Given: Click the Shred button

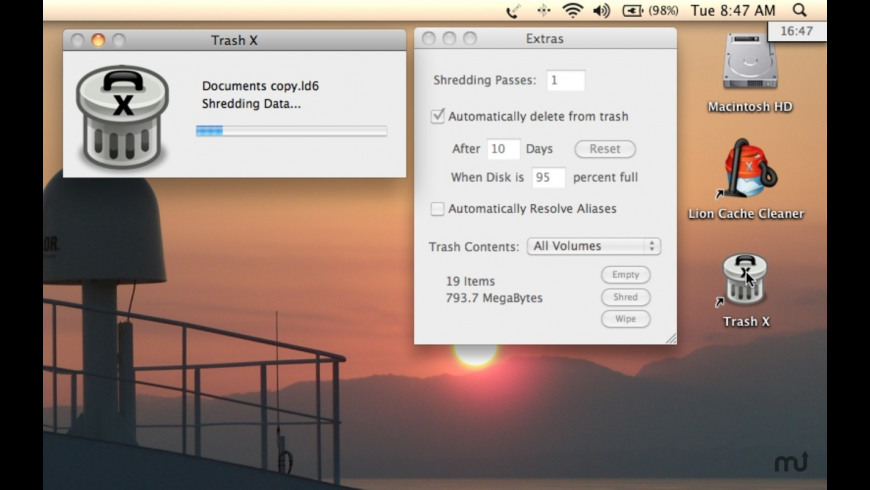Looking at the screenshot, I should click(625, 297).
